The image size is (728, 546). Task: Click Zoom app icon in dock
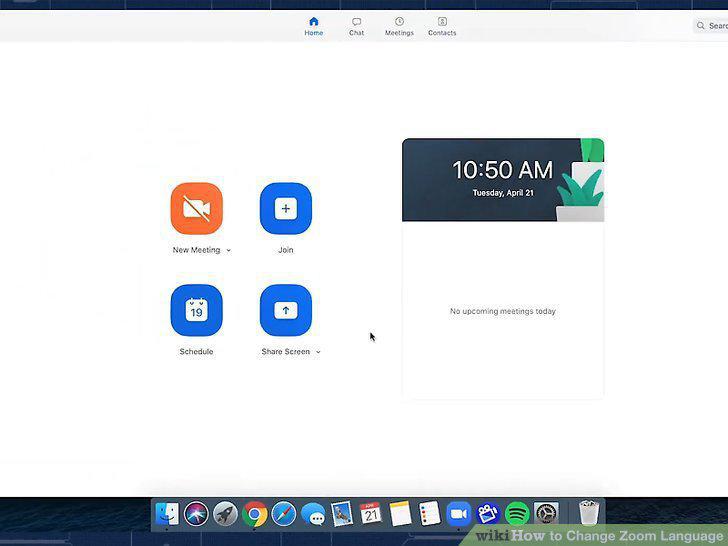459,514
